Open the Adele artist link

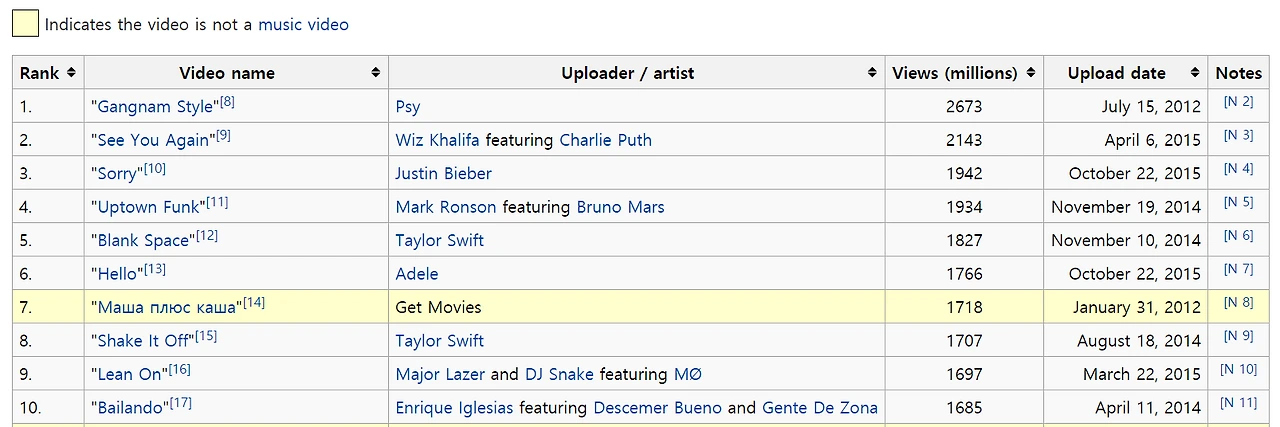click(x=417, y=274)
